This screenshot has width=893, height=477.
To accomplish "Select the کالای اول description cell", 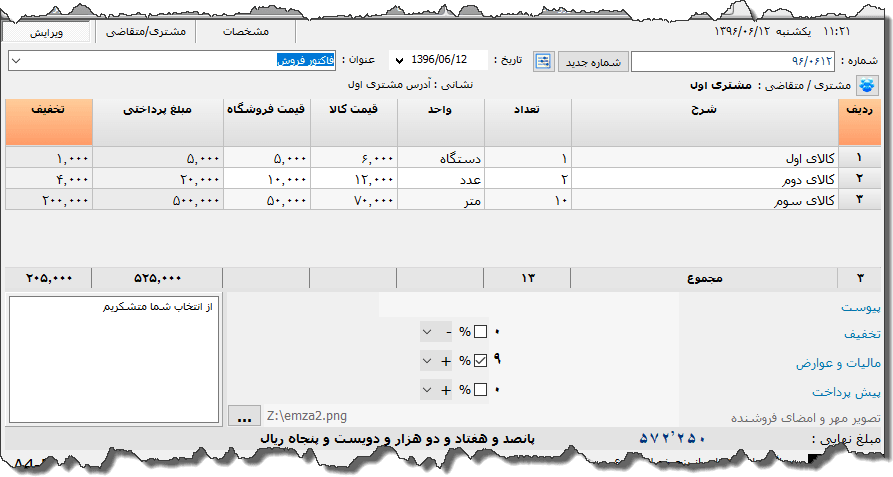I will [704, 158].
